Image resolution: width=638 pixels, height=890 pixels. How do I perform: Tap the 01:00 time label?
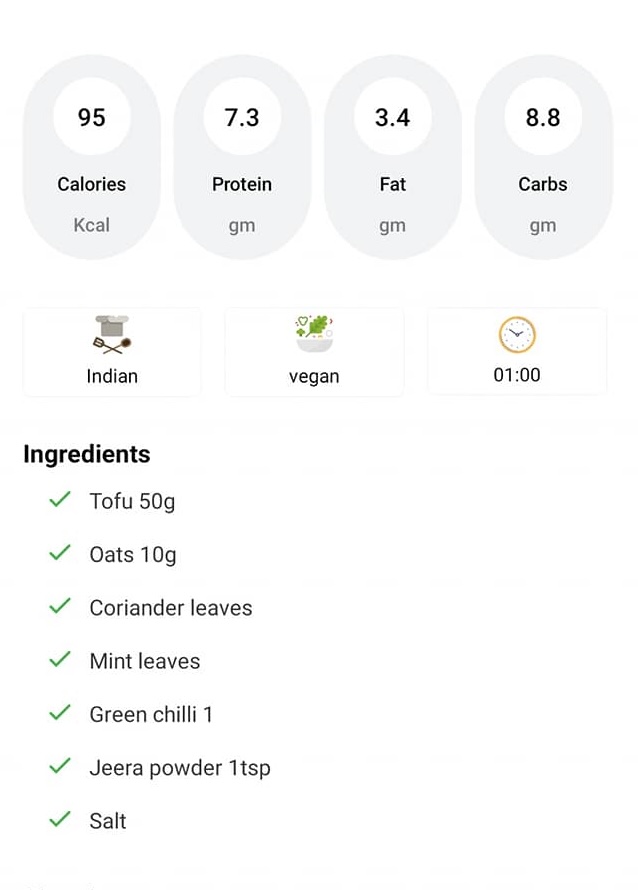517,375
